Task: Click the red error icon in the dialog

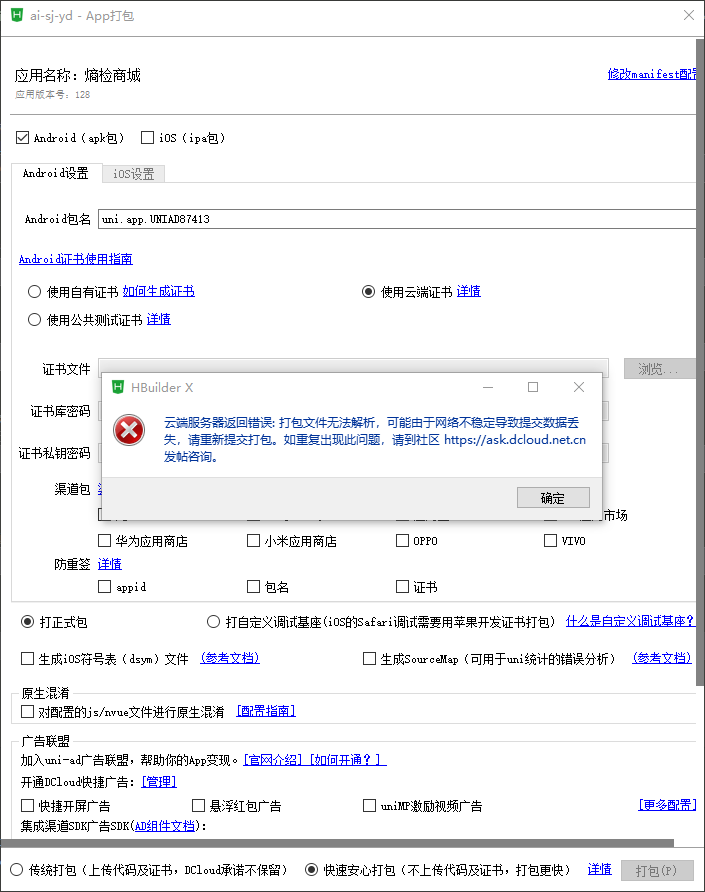Action: pyautogui.click(x=129, y=430)
